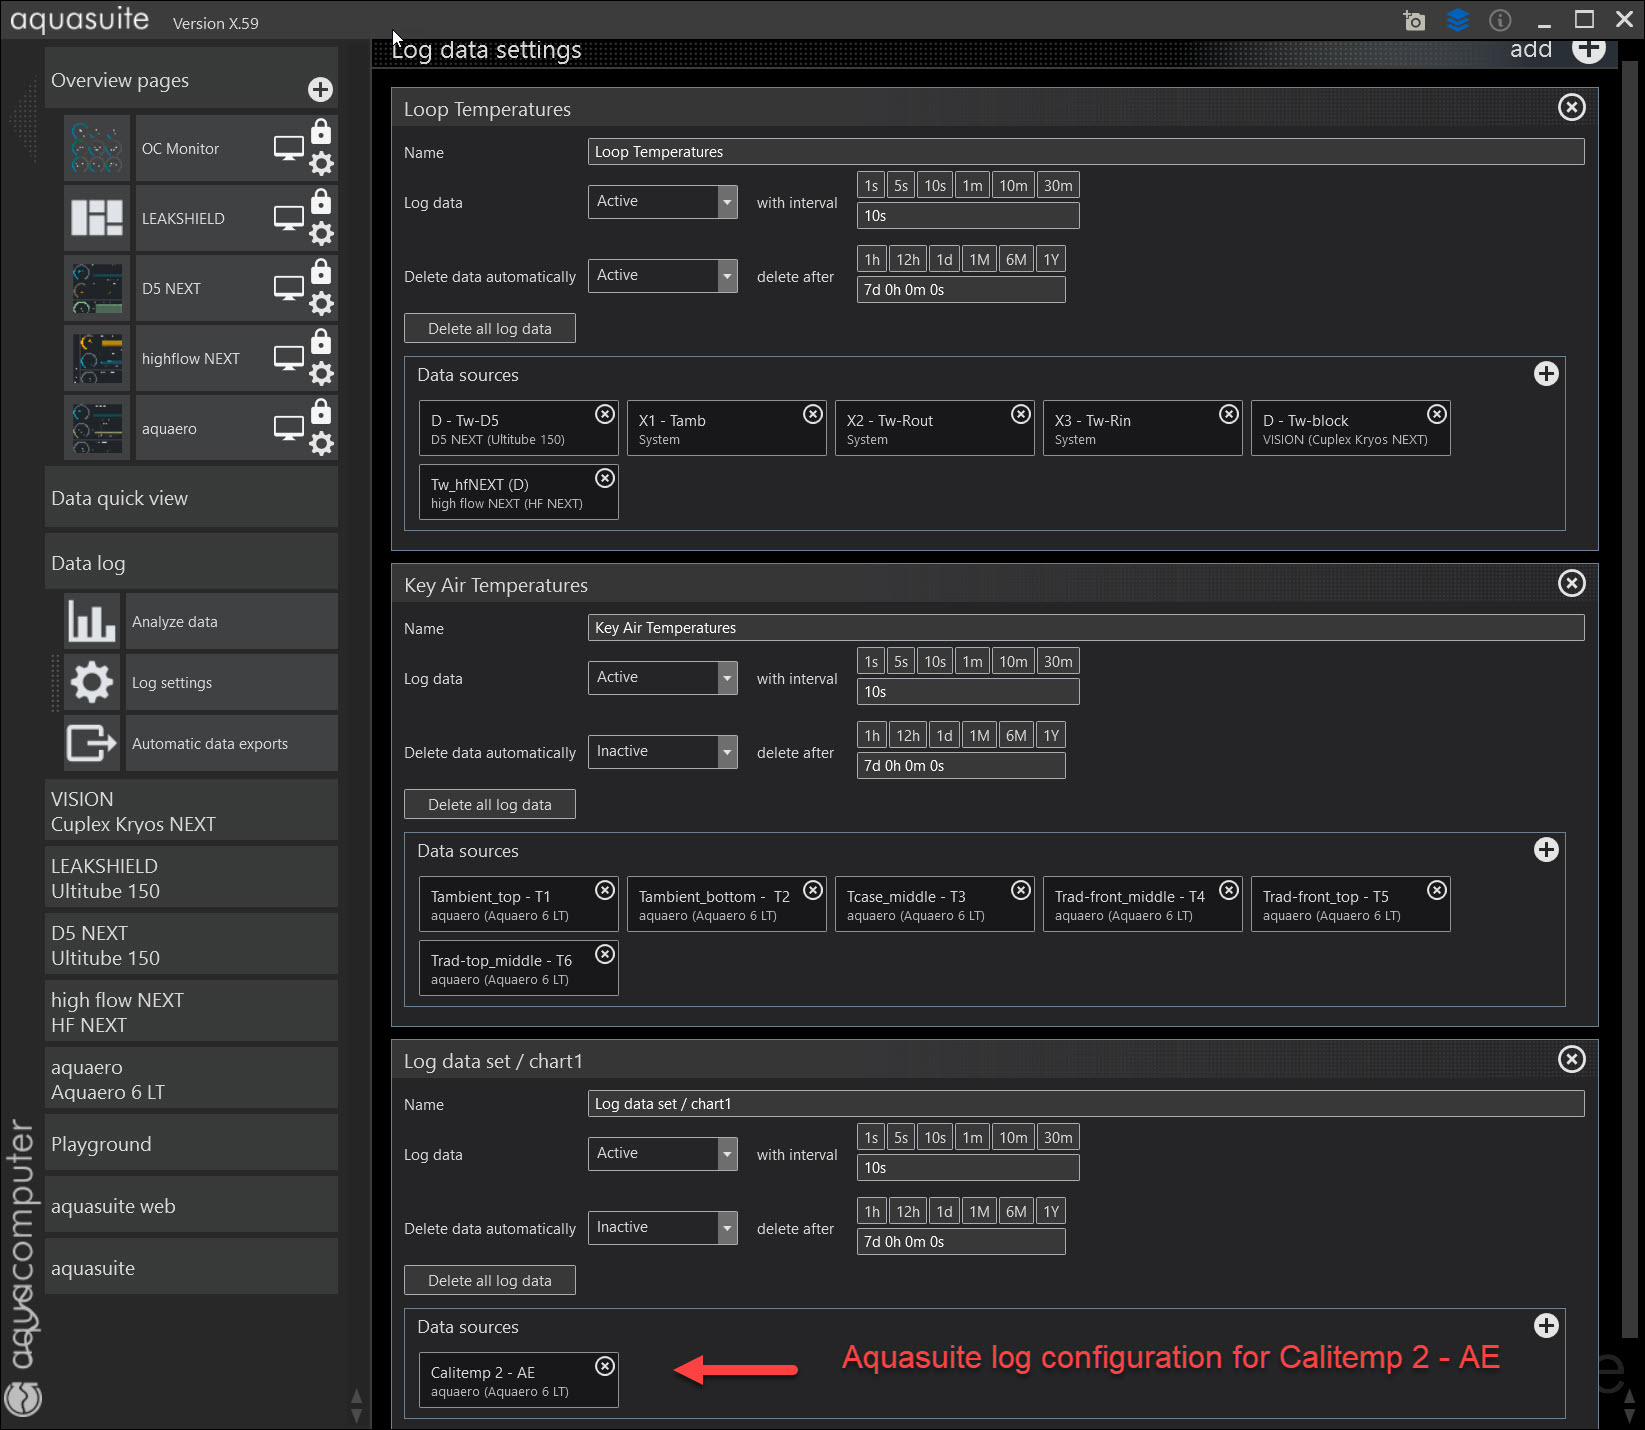Add a data source to Key Air Temperatures
The image size is (1645, 1430).
1546,850
